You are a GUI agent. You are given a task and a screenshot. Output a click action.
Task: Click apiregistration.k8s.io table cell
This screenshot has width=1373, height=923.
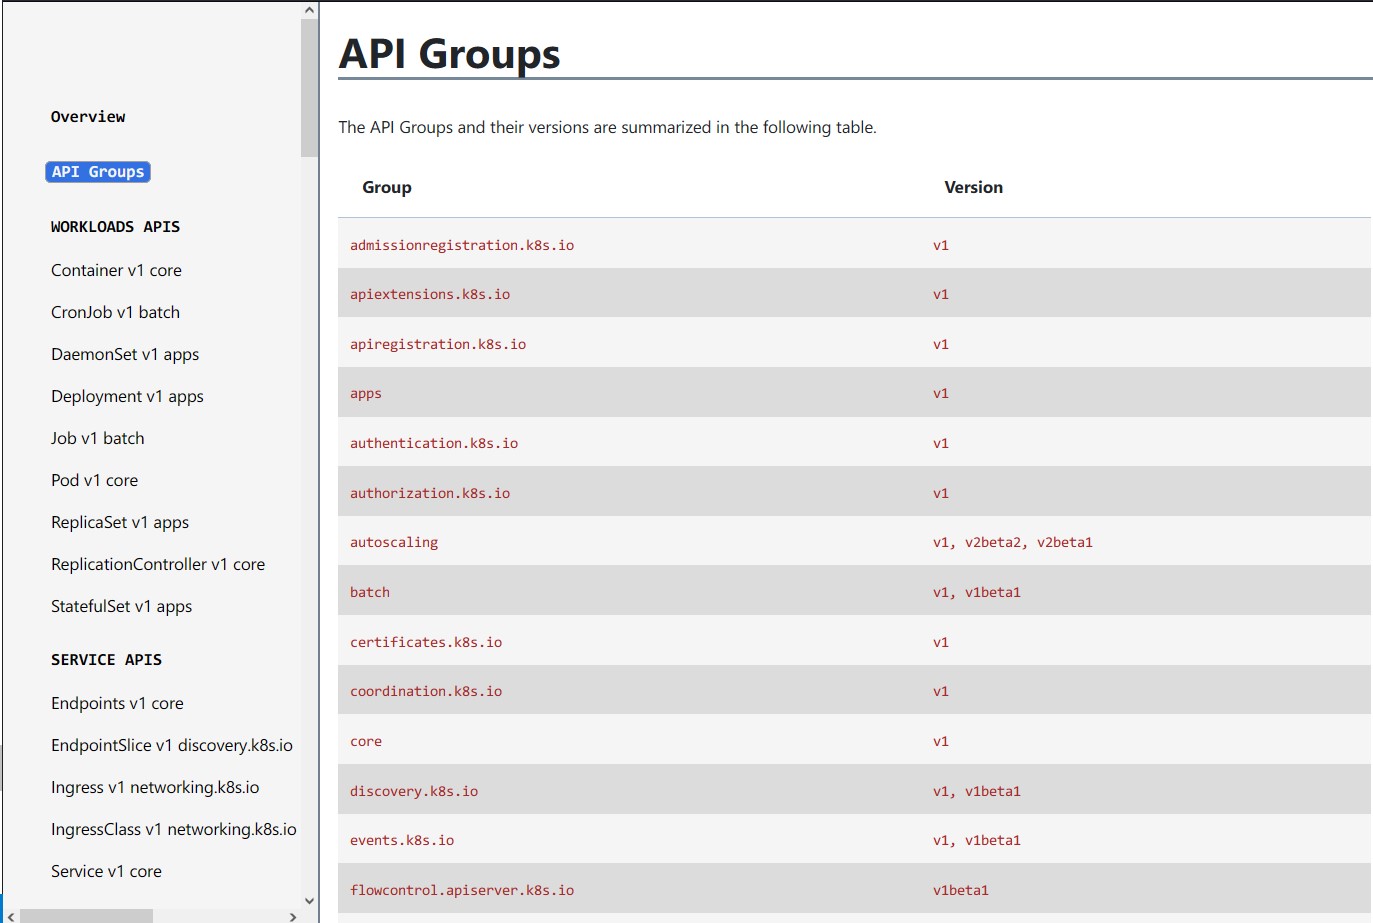tap(438, 344)
